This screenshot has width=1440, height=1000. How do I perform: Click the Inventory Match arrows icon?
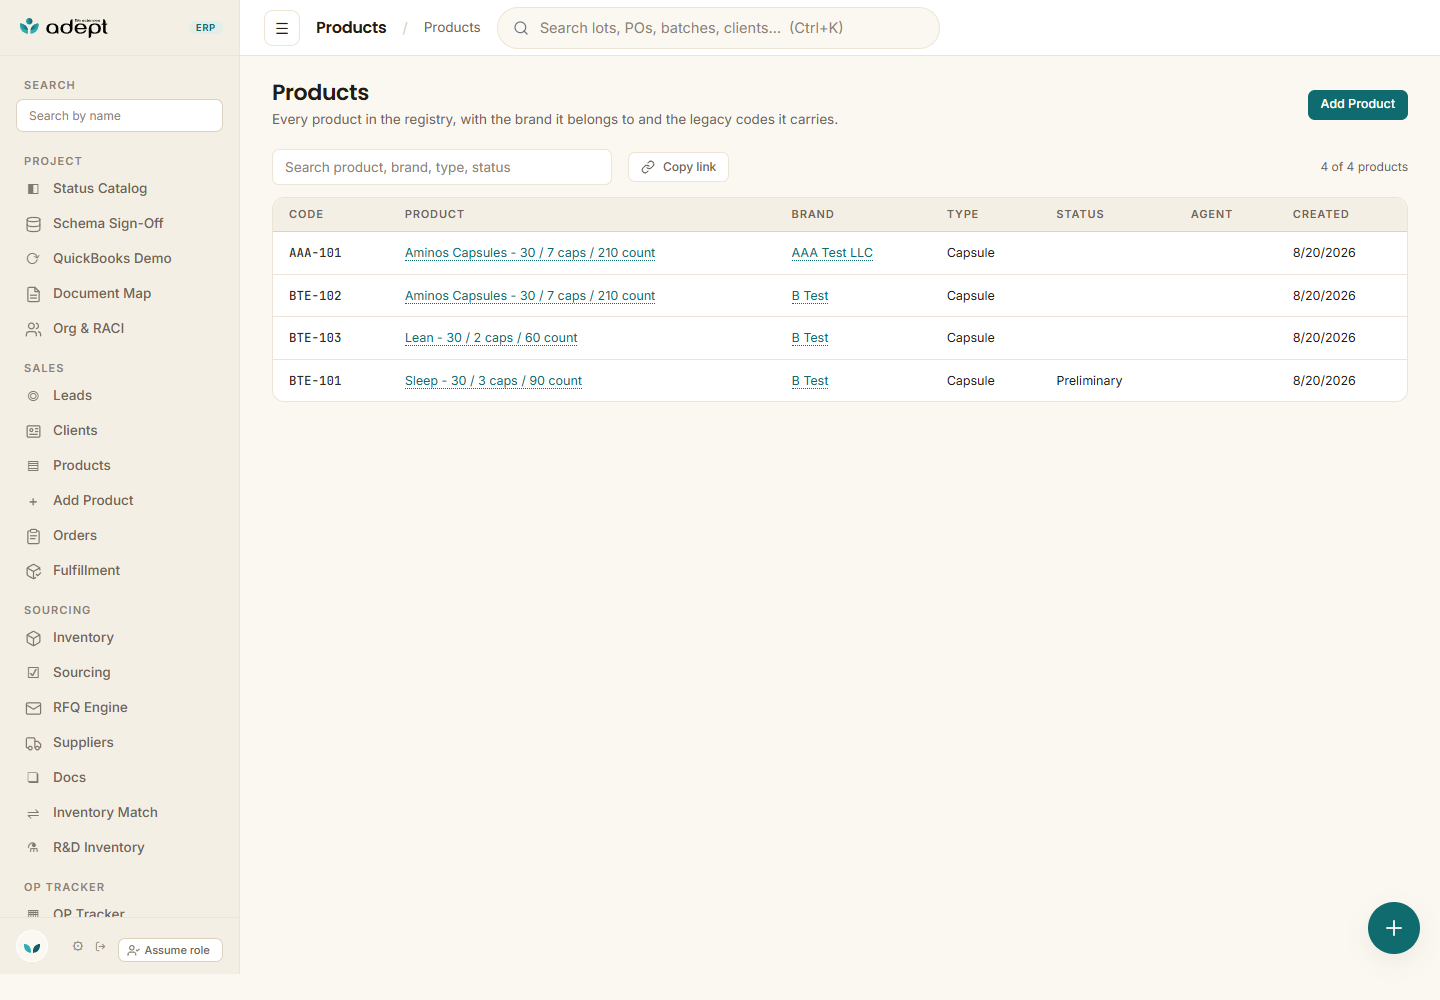pyautogui.click(x=33, y=813)
